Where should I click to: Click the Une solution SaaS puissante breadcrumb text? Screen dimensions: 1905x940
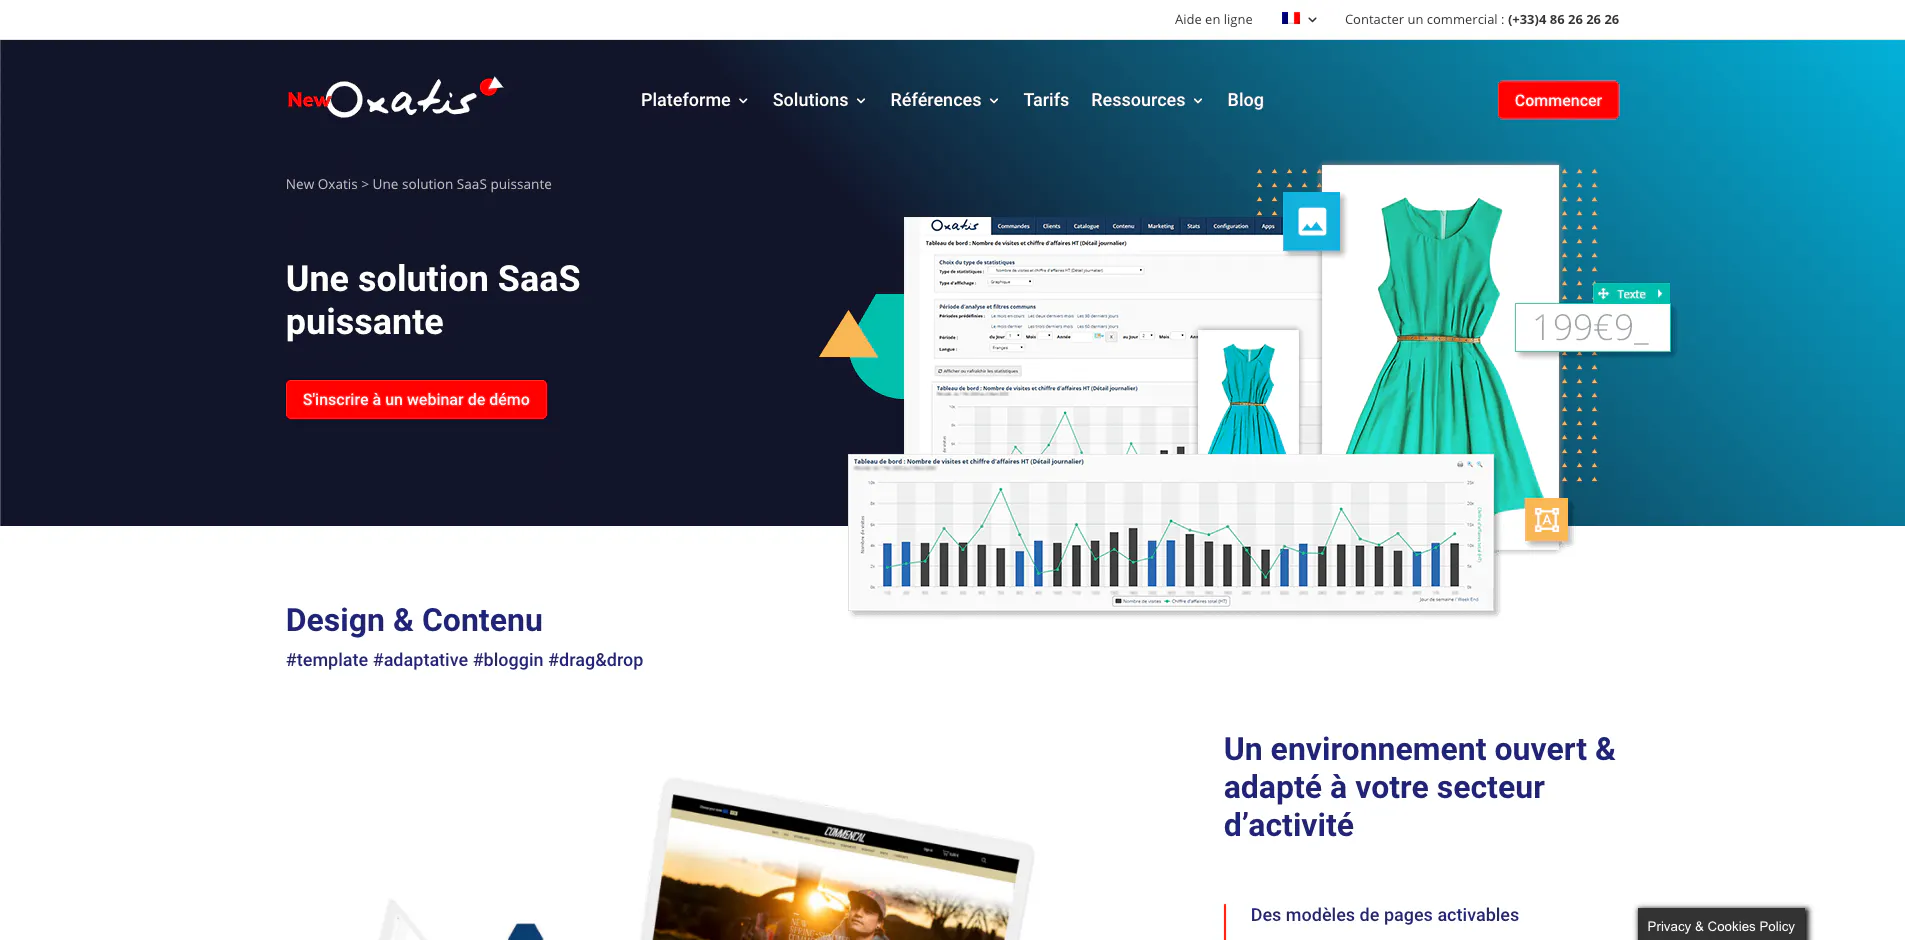pos(462,184)
